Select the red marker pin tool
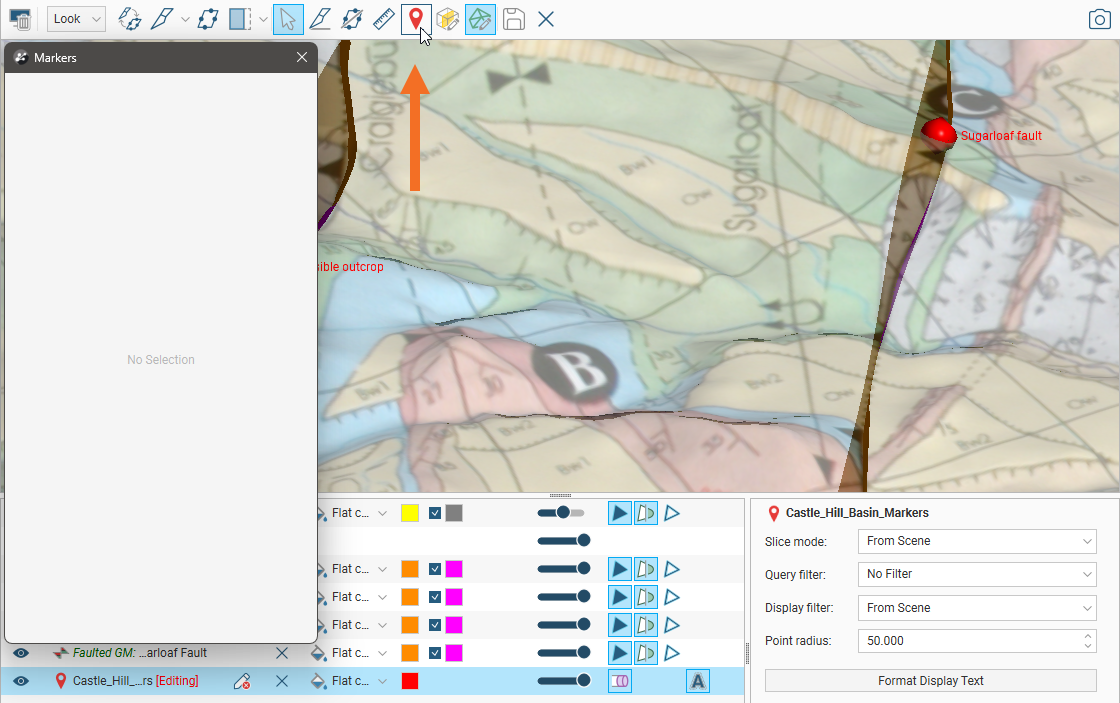This screenshot has height=703, width=1120. click(416, 19)
